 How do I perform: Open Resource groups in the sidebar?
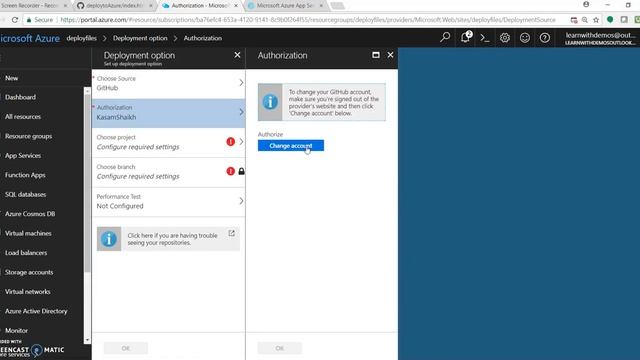point(29,136)
